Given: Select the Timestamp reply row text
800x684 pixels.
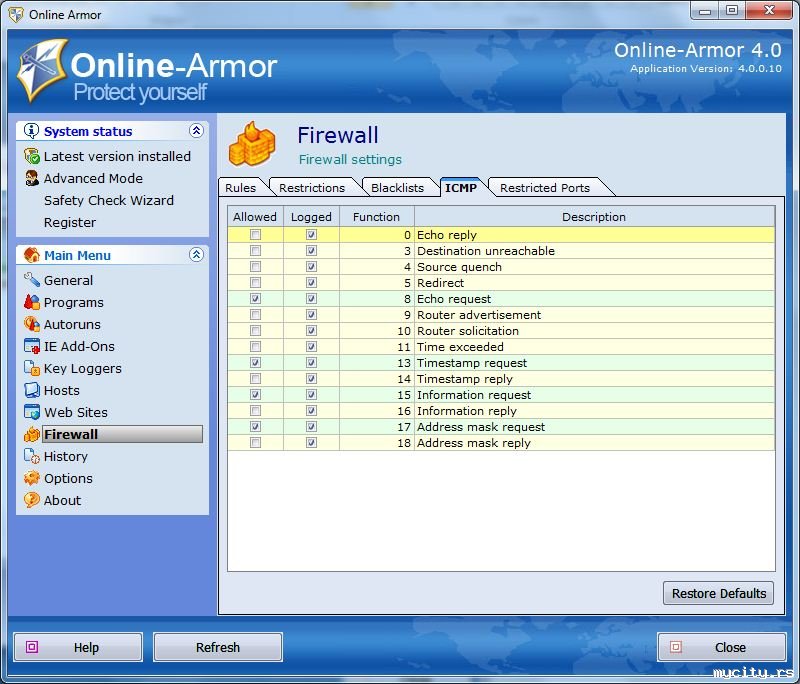Looking at the screenshot, I should 465,379.
